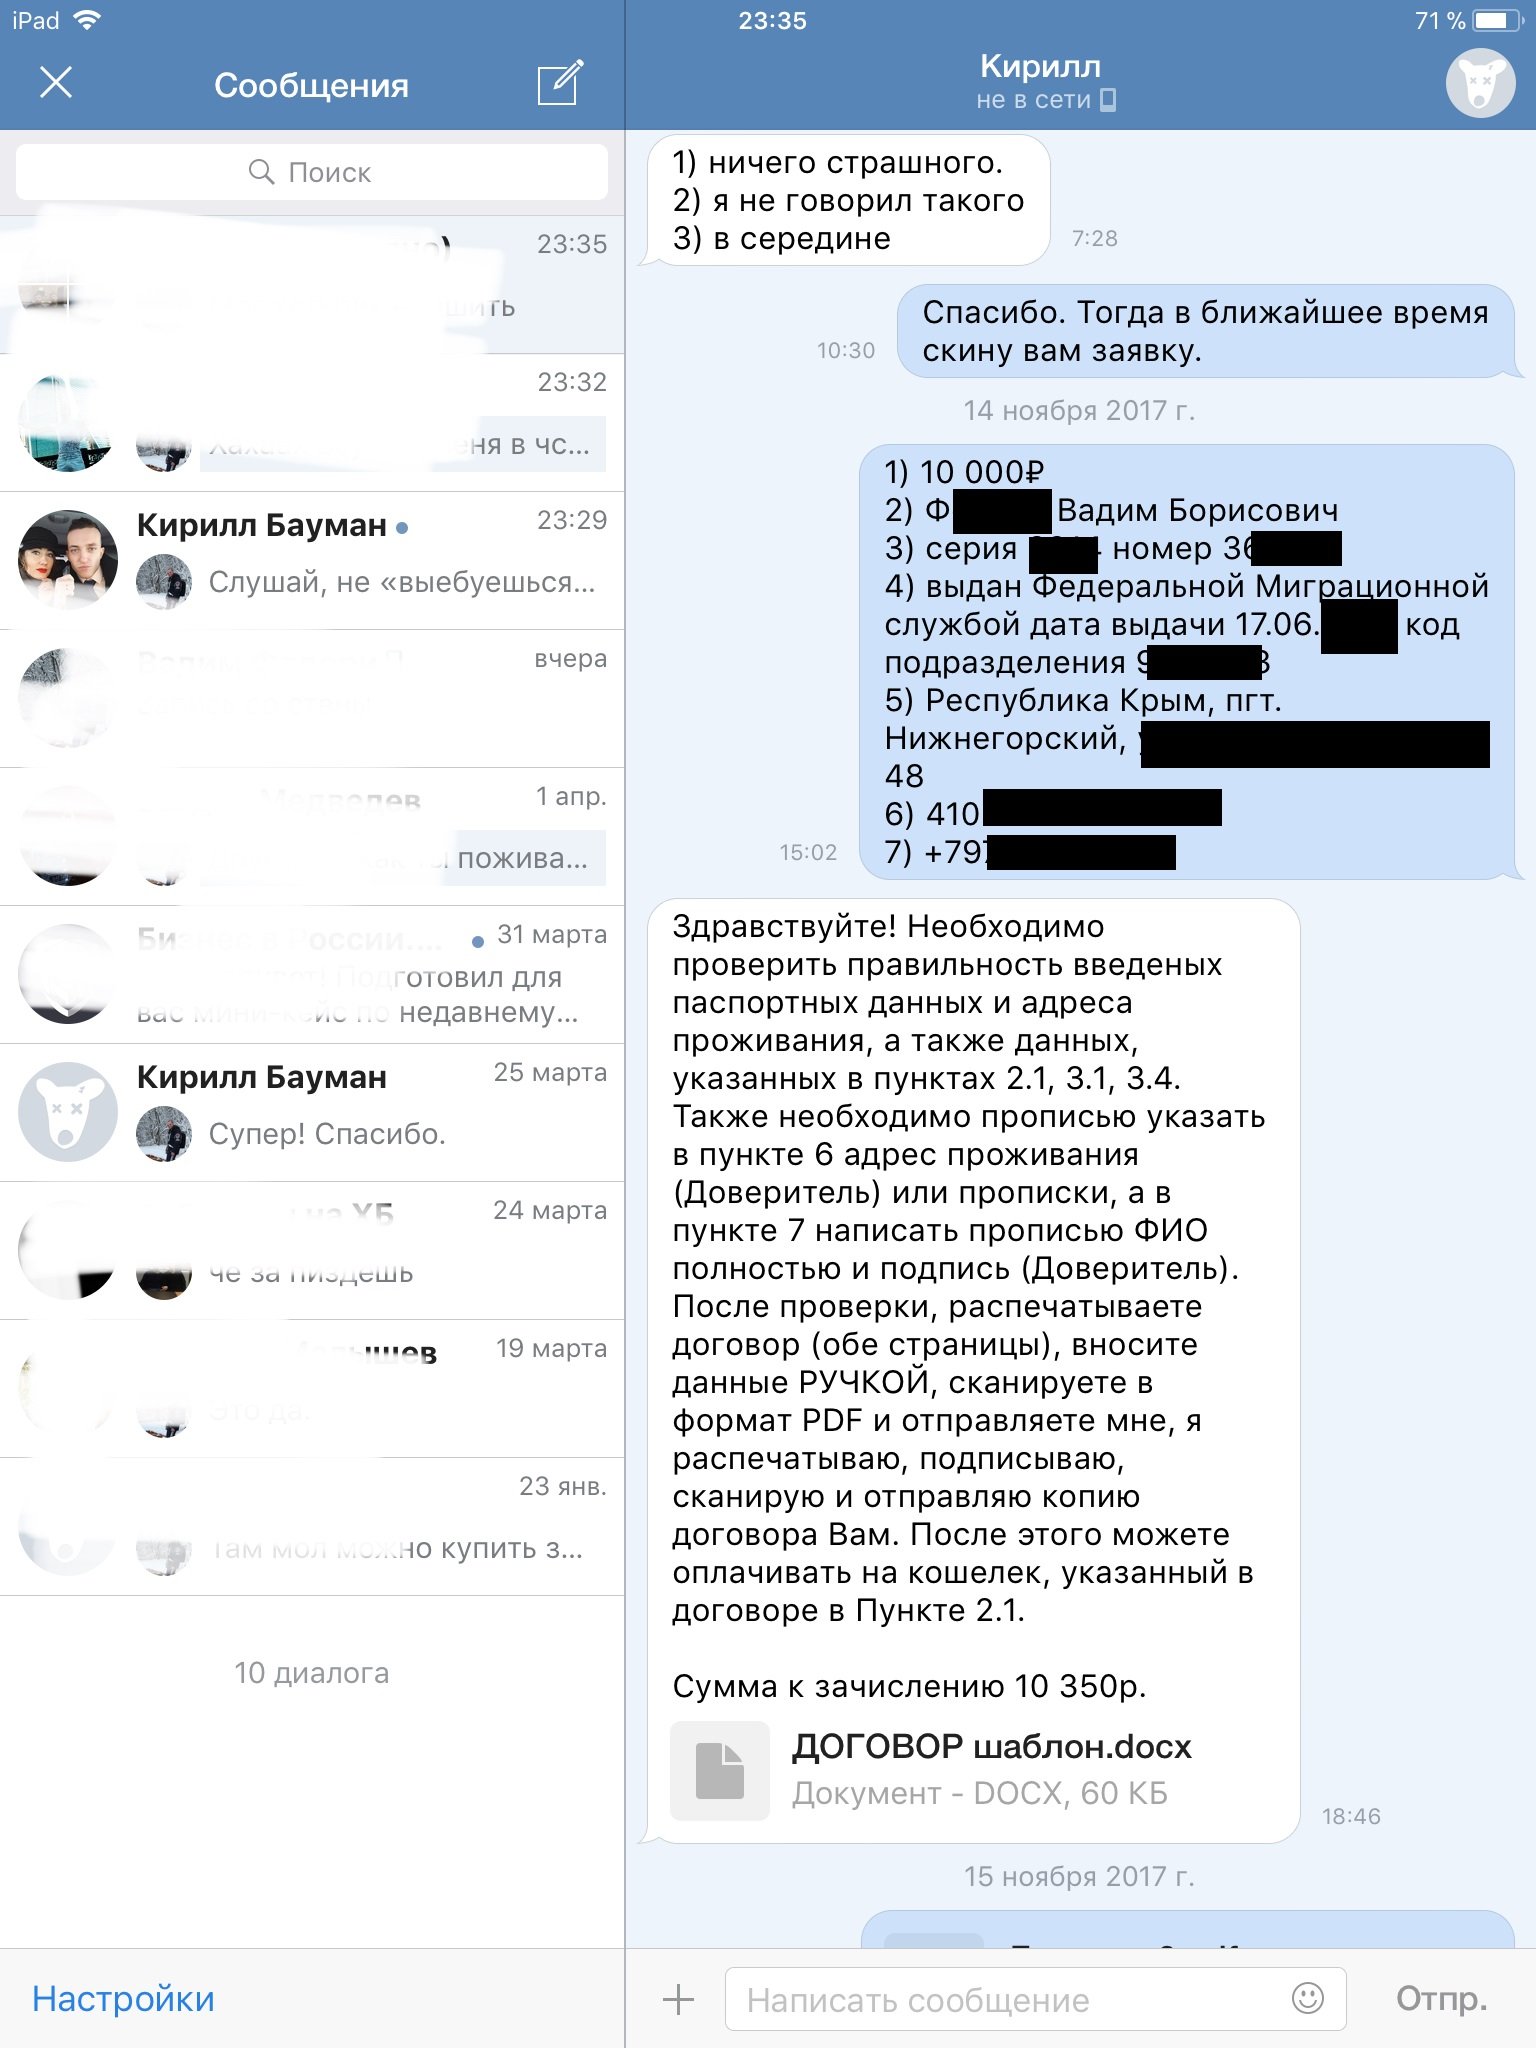Tap the ДОГОВОР шаблон.docx file name link
The image size is (1536, 2048).
(991, 1746)
